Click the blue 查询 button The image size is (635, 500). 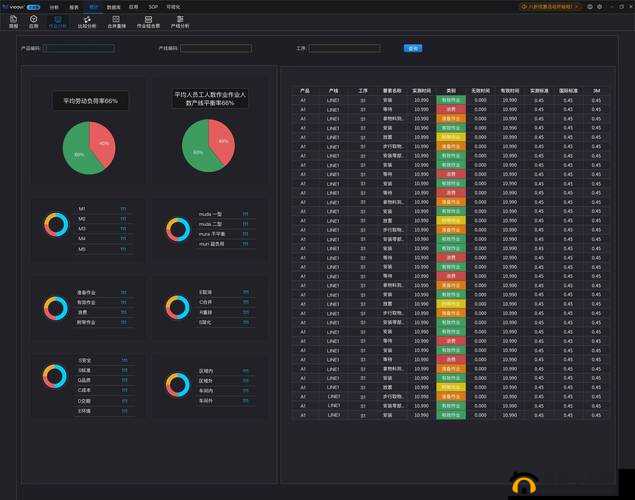point(413,48)
